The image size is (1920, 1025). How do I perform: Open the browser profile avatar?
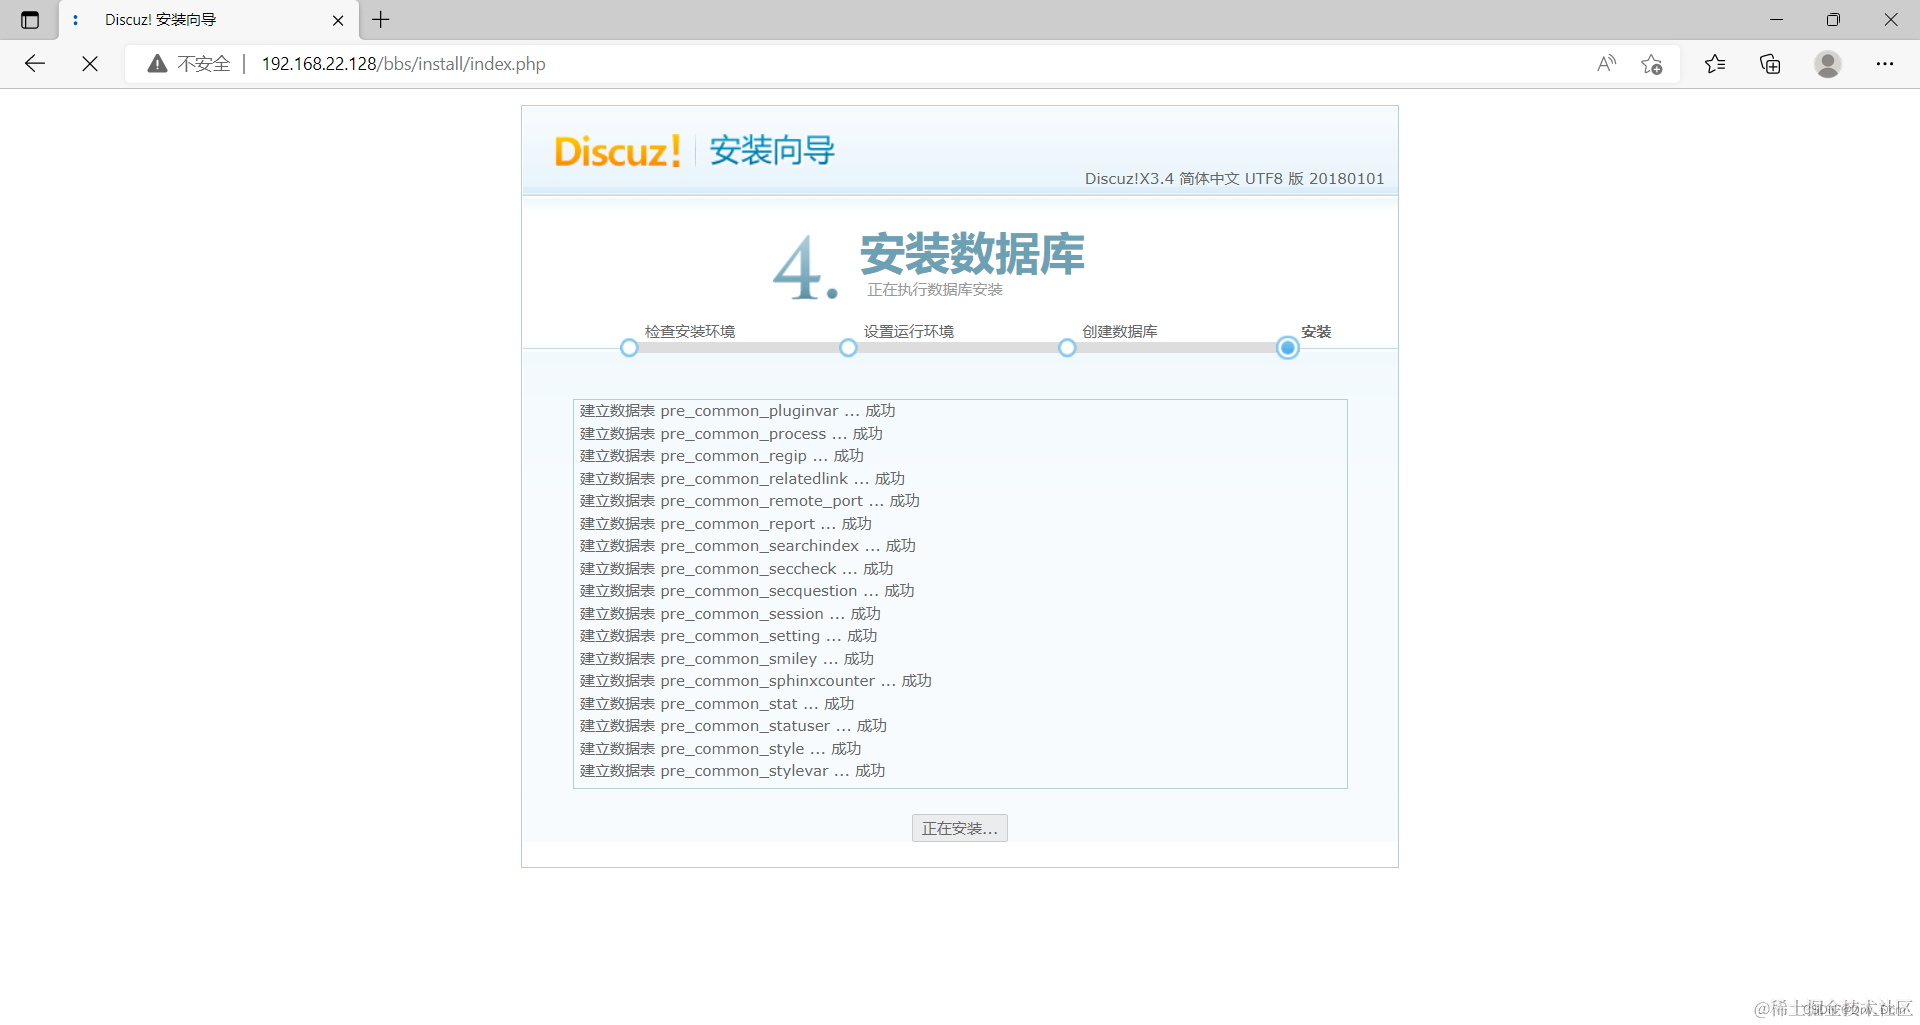click(1828, 64)
